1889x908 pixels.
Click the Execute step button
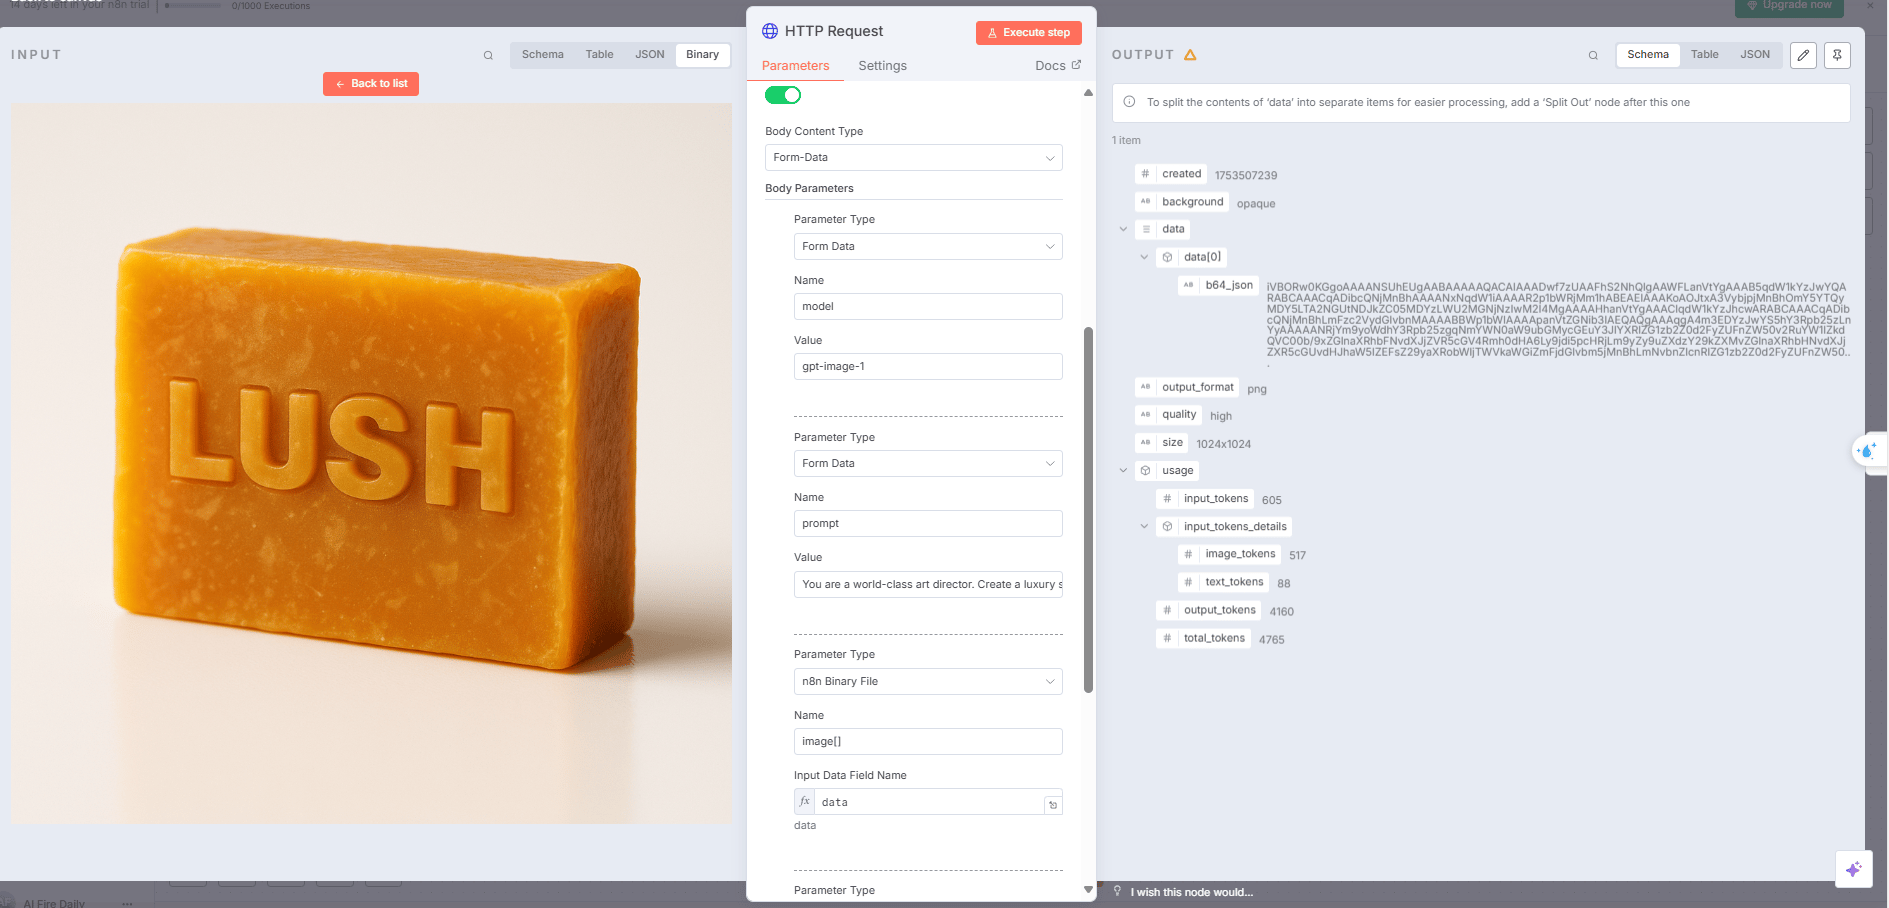coord(1029,33)
